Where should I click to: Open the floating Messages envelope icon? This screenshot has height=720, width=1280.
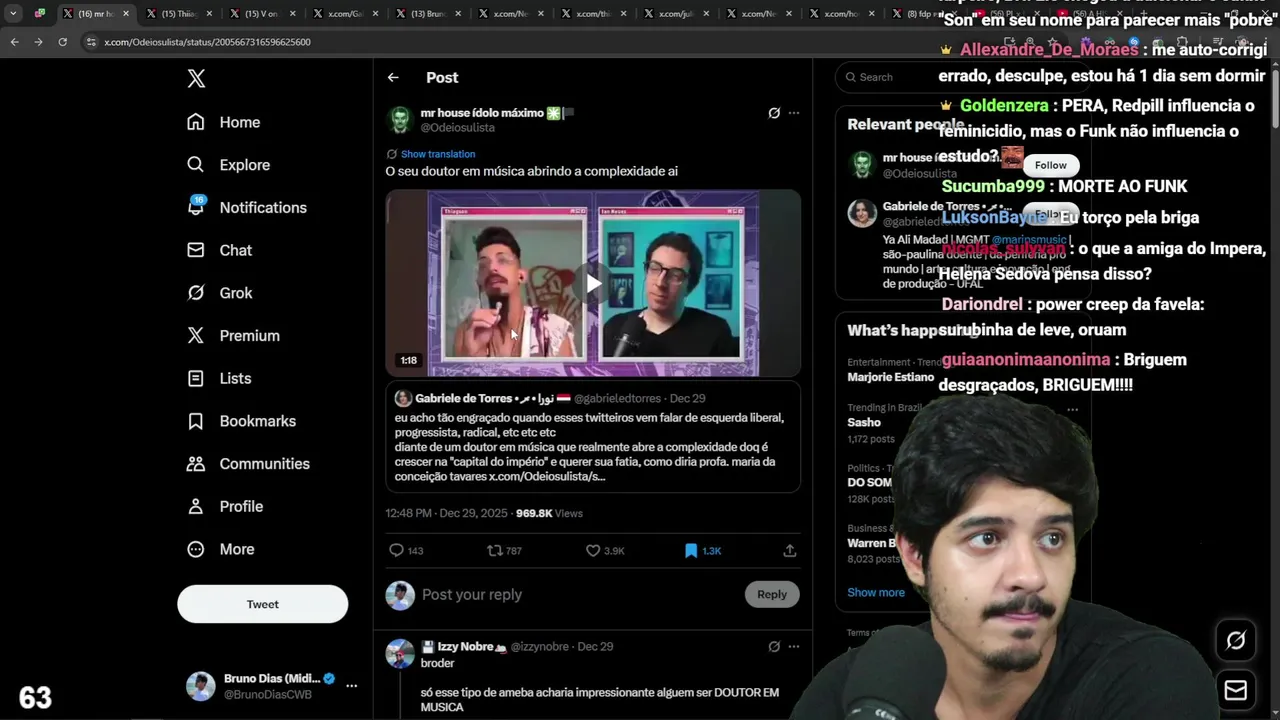point(1236,690)
